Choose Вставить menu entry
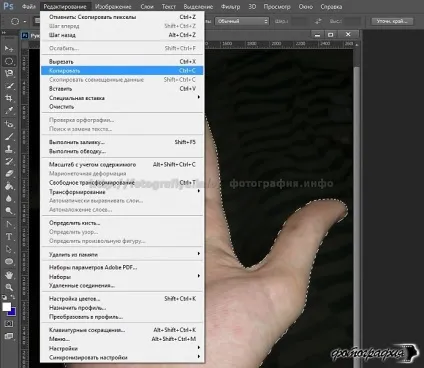Viewport: 424px width, 368px height. tap(122, 89)
